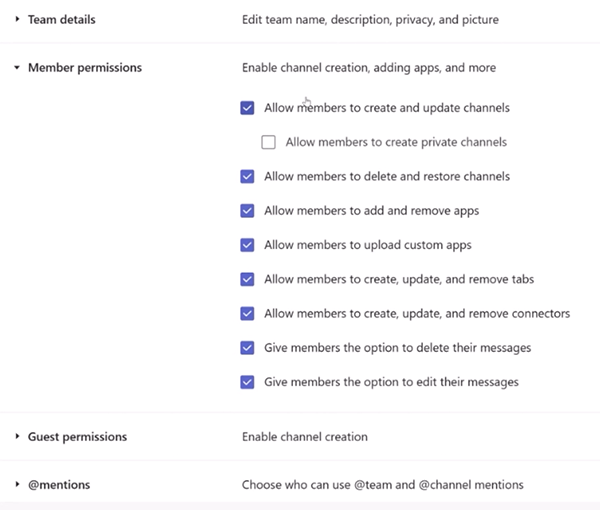This screenshot has height=510, width=600.
Task: Disable option to edit their messages
Action: point(247,382)
